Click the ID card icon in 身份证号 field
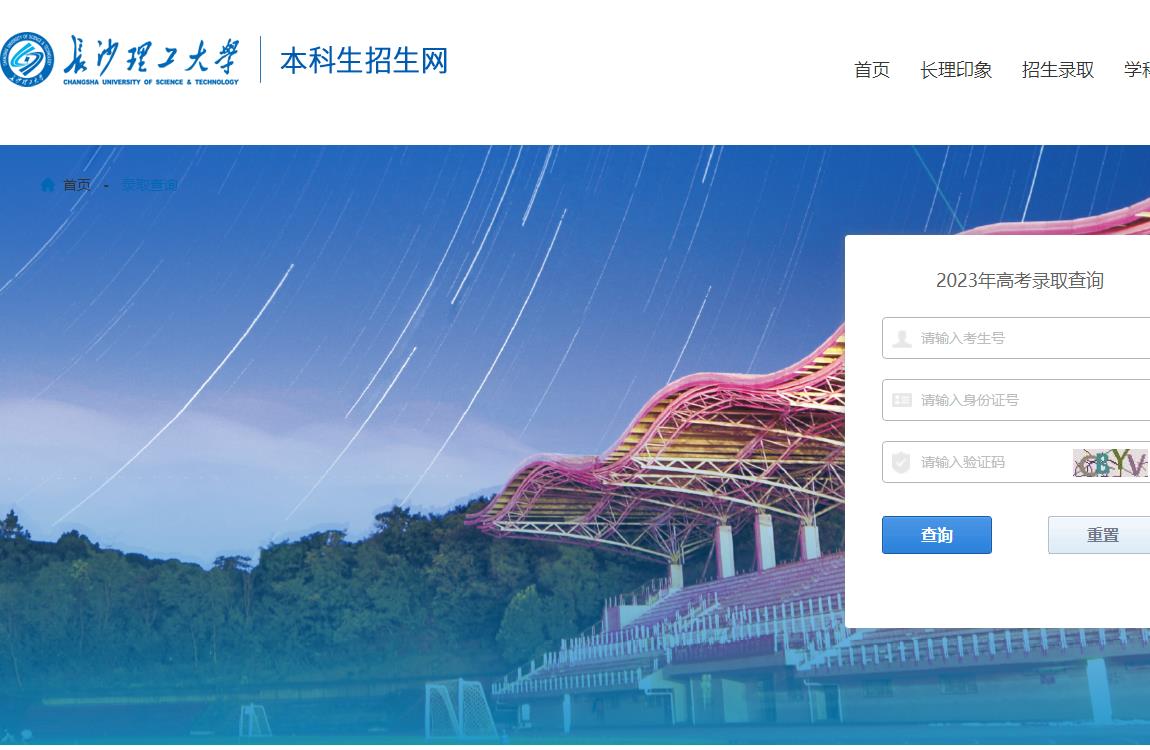Image resolution: width=1150 pixels, height=750 pixels. coord(901,400)
